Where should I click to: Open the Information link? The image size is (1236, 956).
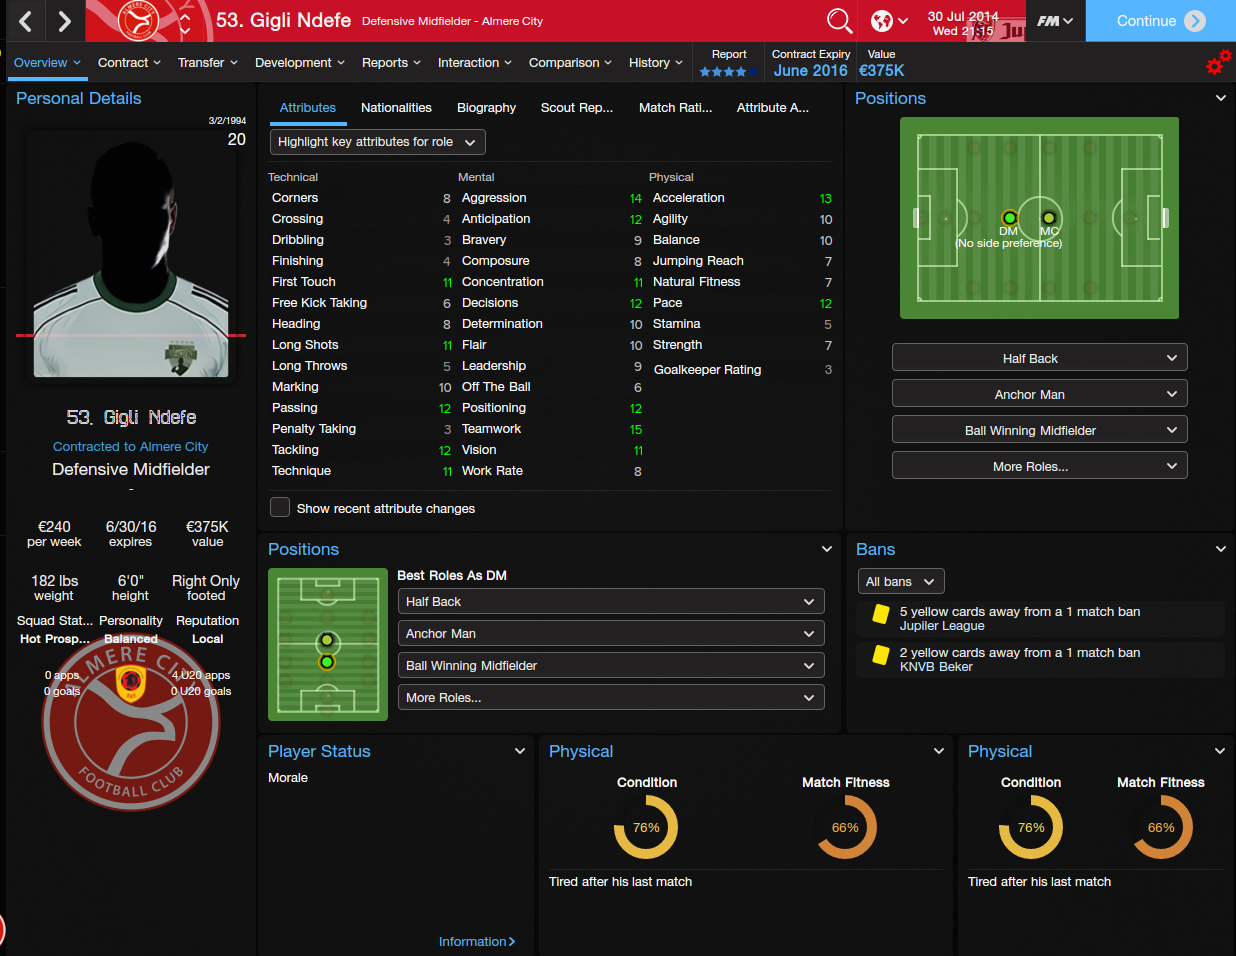(477, 941)
